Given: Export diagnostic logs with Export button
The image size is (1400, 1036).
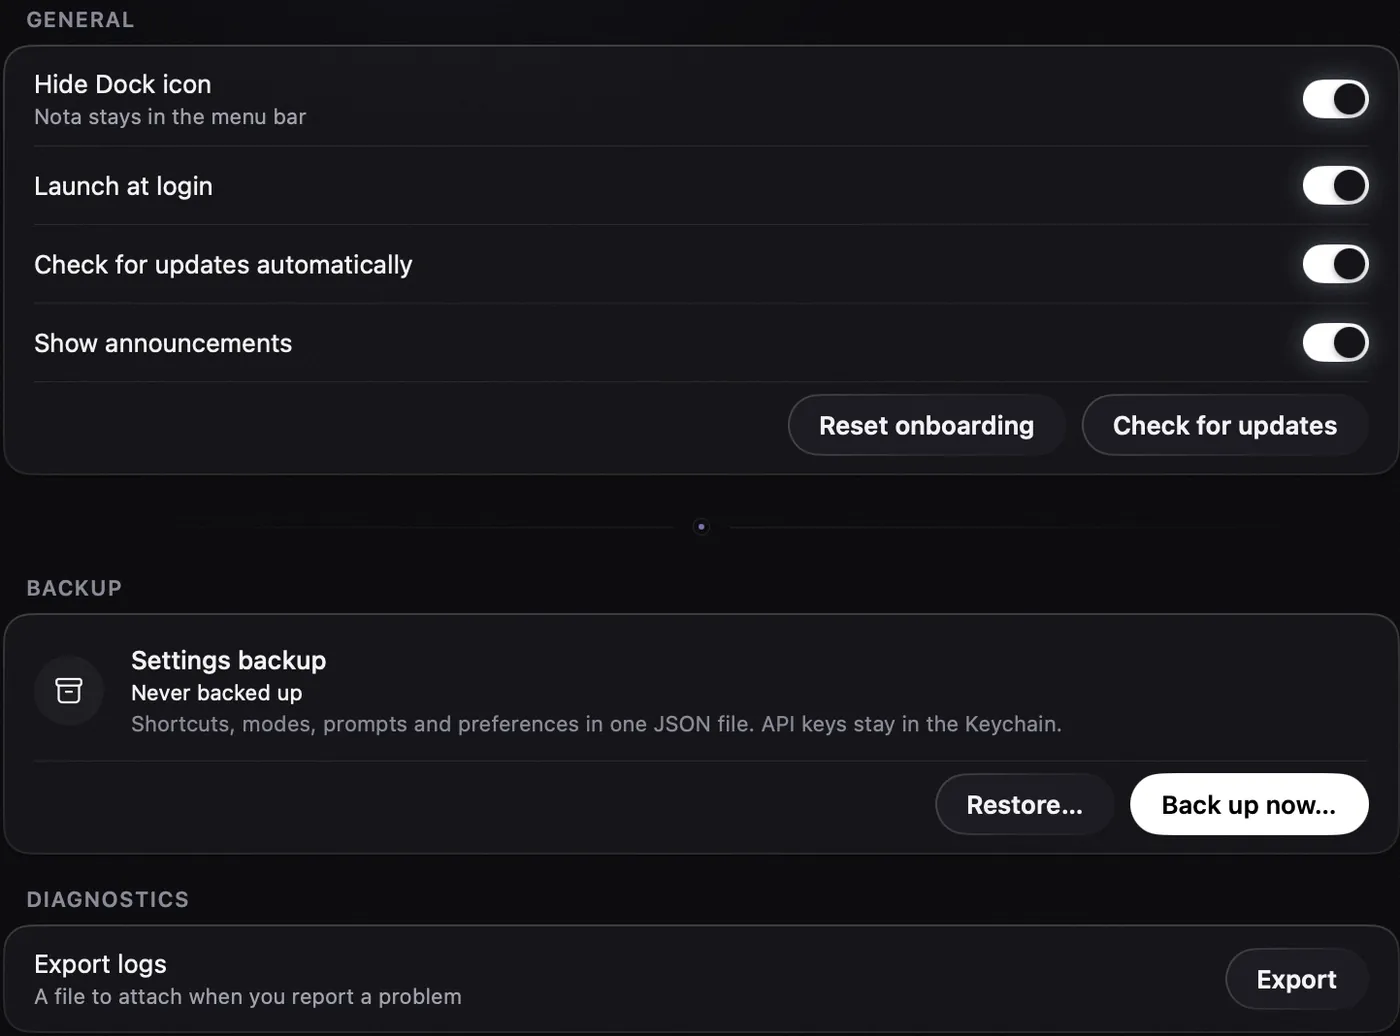Looking at the screenshot, I should pos(1297,979).
